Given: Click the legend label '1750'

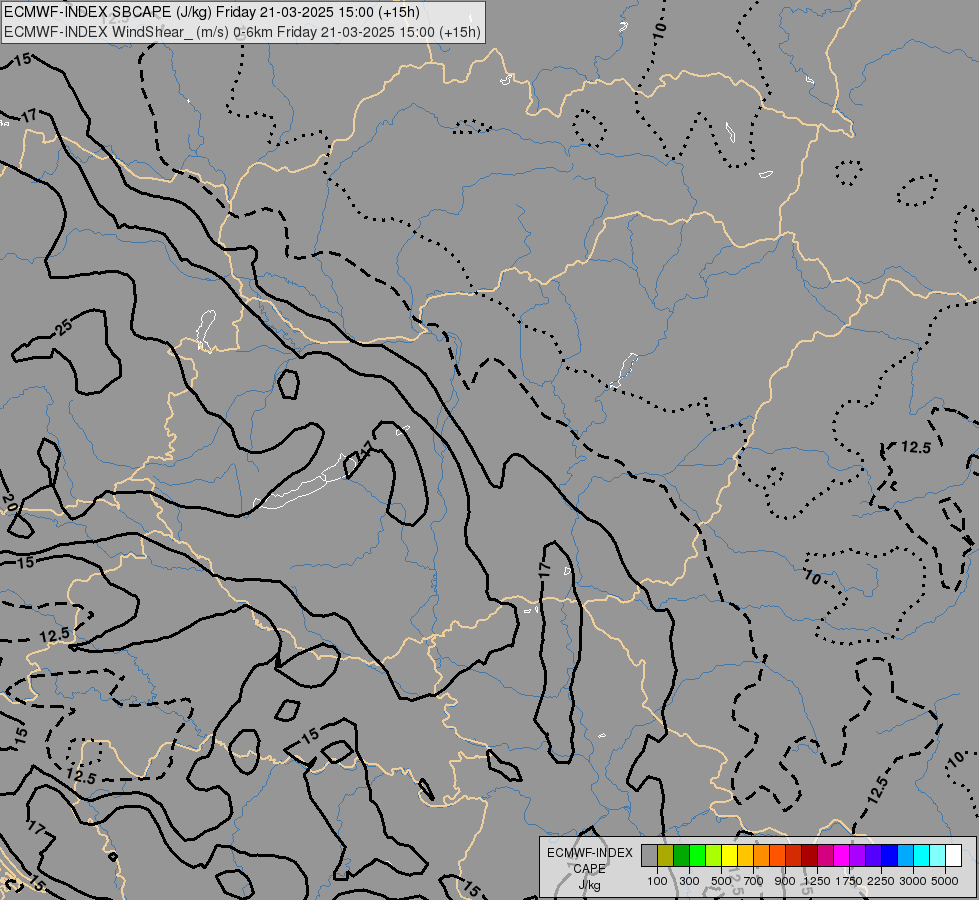Looking at the screenshot, I should (849, 881).
